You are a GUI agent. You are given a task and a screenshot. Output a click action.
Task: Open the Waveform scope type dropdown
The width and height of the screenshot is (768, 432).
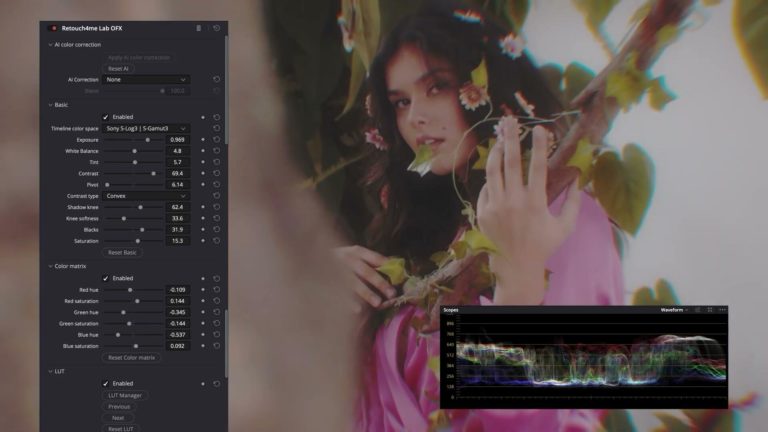click(x=674, y=310)
